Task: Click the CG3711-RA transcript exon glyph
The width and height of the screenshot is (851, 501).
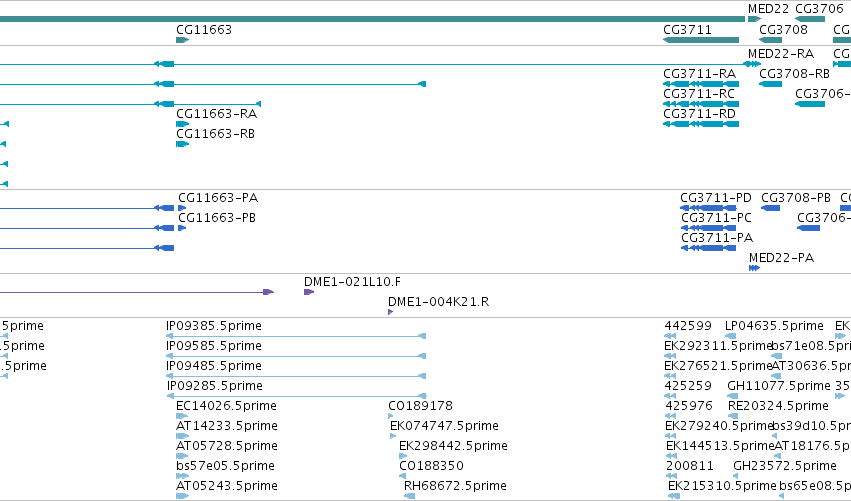Action: pos(701,84)
